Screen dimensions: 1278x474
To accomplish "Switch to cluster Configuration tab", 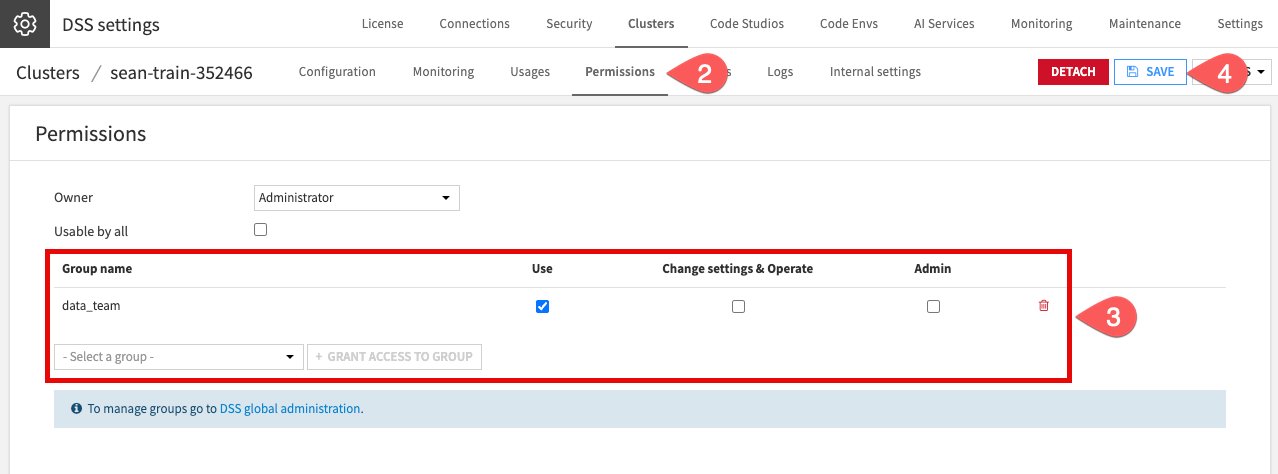I will [x=337, y=72].
